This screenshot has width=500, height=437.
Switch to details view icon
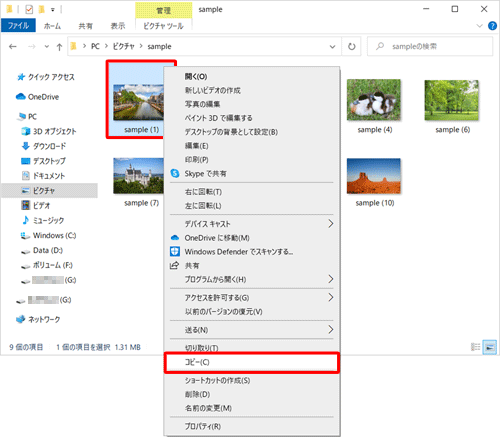475,347
